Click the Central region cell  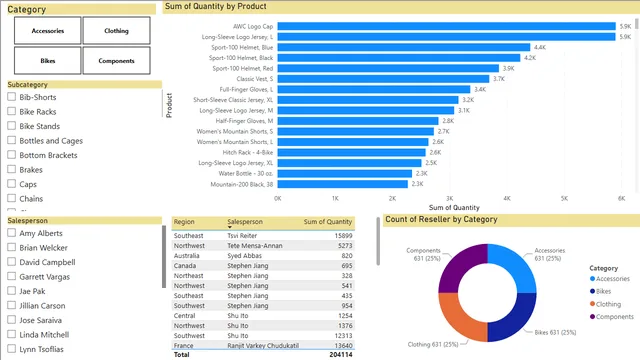(x=184, y=316)
